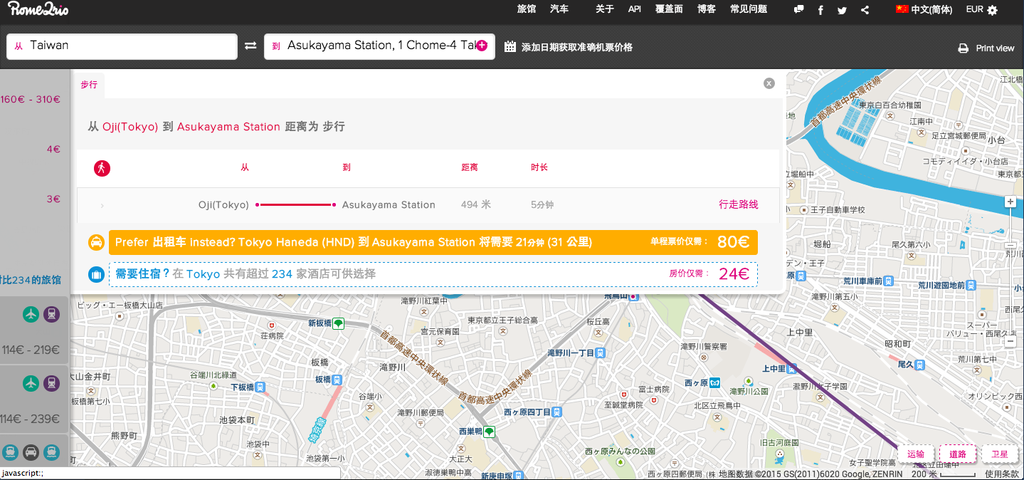This screenshot has height=480, width=1024.
Task: Click the orange taxi offer banner
Action: 433,242
